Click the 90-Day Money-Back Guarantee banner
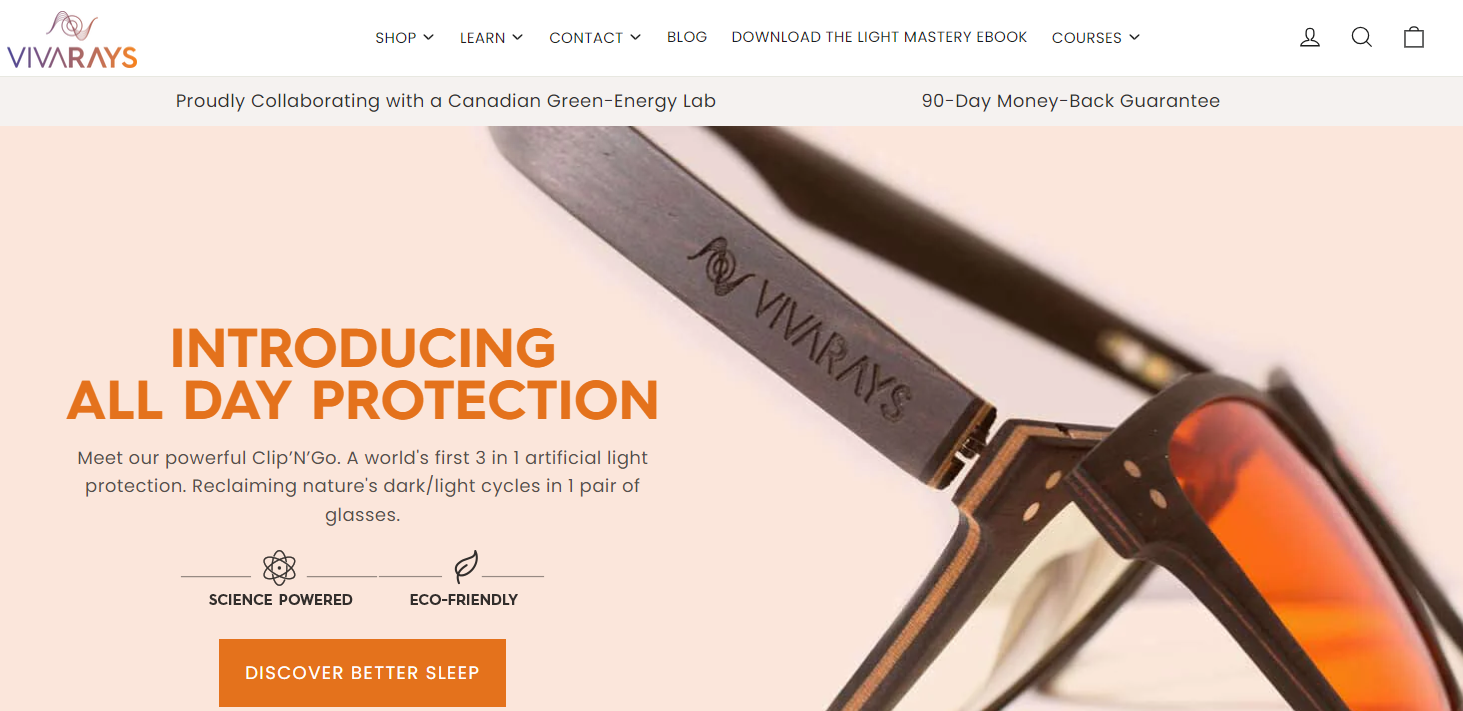The height and width of the screenshot is (711, 1463). [x=1070, y=101]
